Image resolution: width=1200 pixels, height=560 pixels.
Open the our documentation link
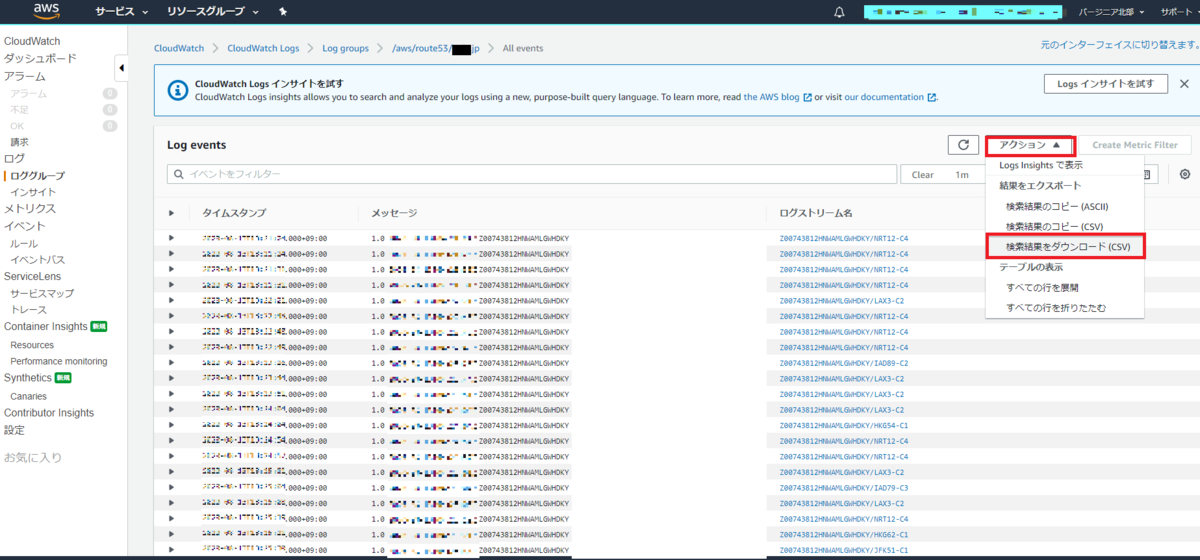(884, 98)
